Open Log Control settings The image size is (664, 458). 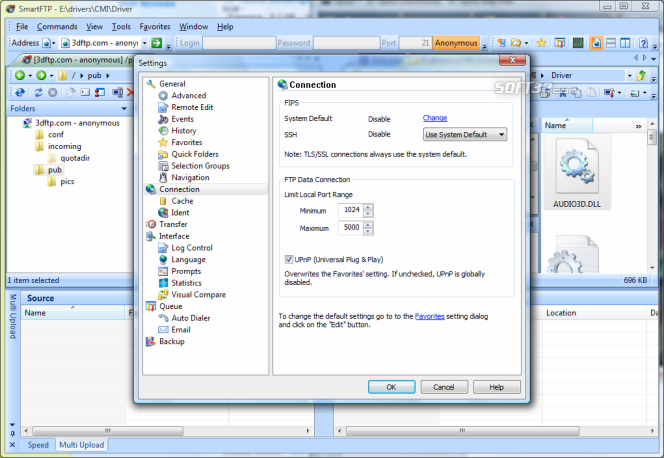coord(191,248)
